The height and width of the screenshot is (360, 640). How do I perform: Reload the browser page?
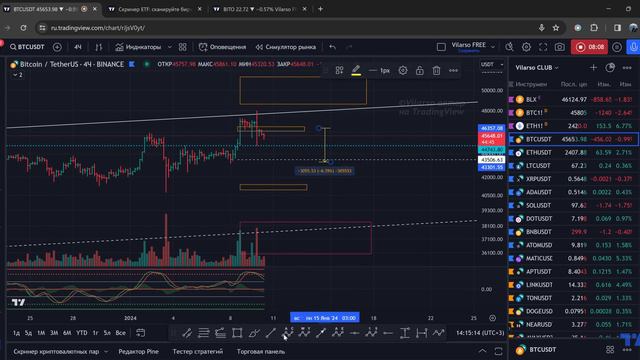(x=23, y=28)
